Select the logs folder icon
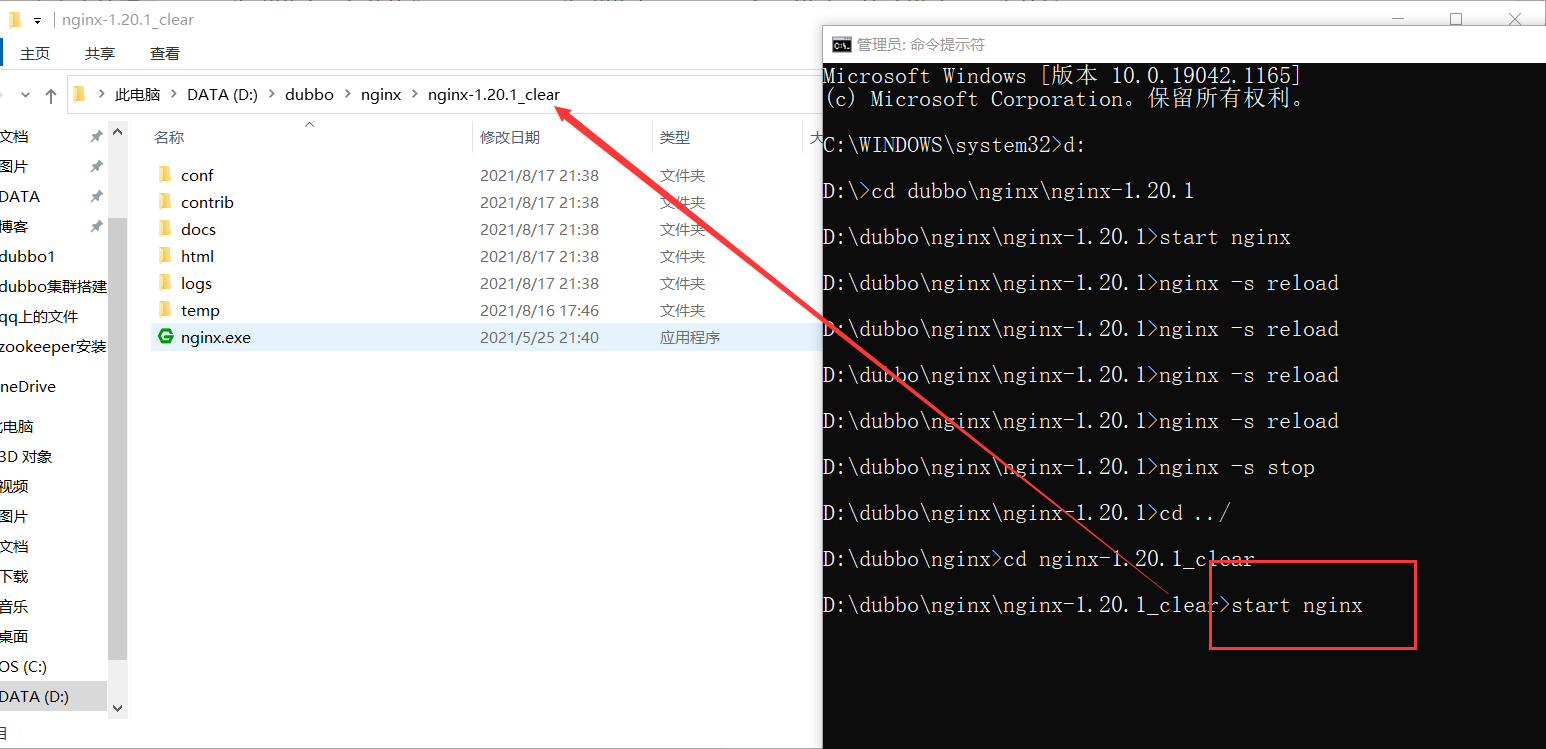This screenshot has width=1546, height=749. coord(166,283)
